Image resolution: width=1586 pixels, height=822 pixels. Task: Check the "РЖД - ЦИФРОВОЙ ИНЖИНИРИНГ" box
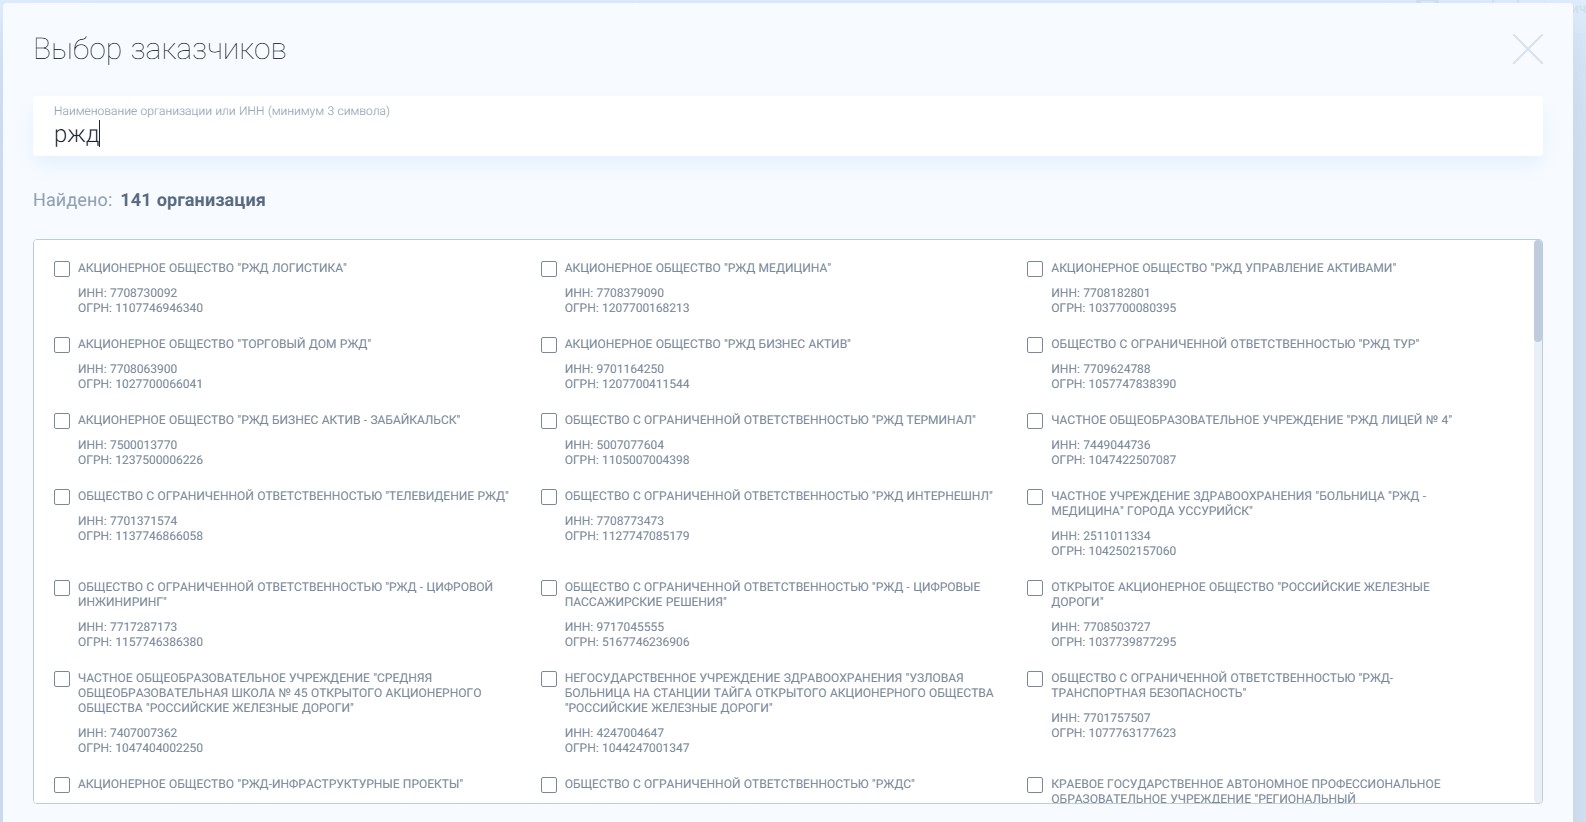click(62, 588)
